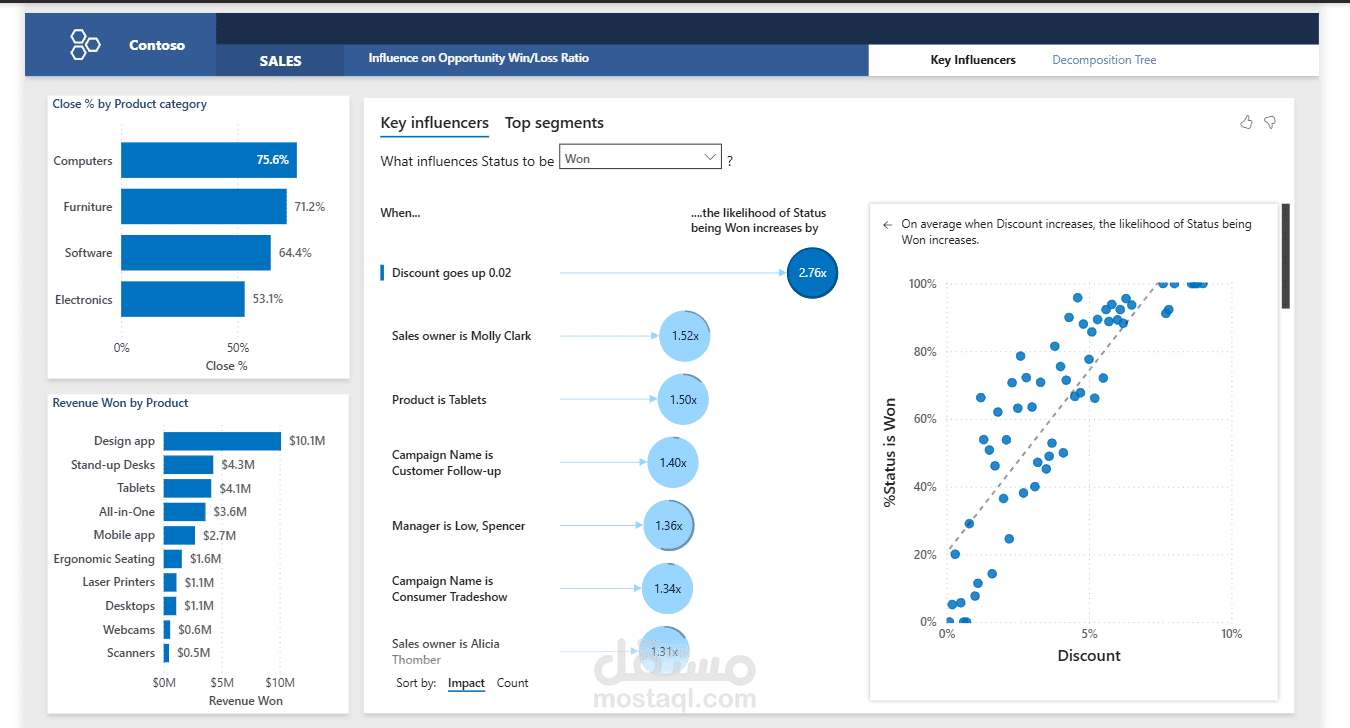Switch to the Top segments tab
The image size is (1350, 728).
click(554, 122)
